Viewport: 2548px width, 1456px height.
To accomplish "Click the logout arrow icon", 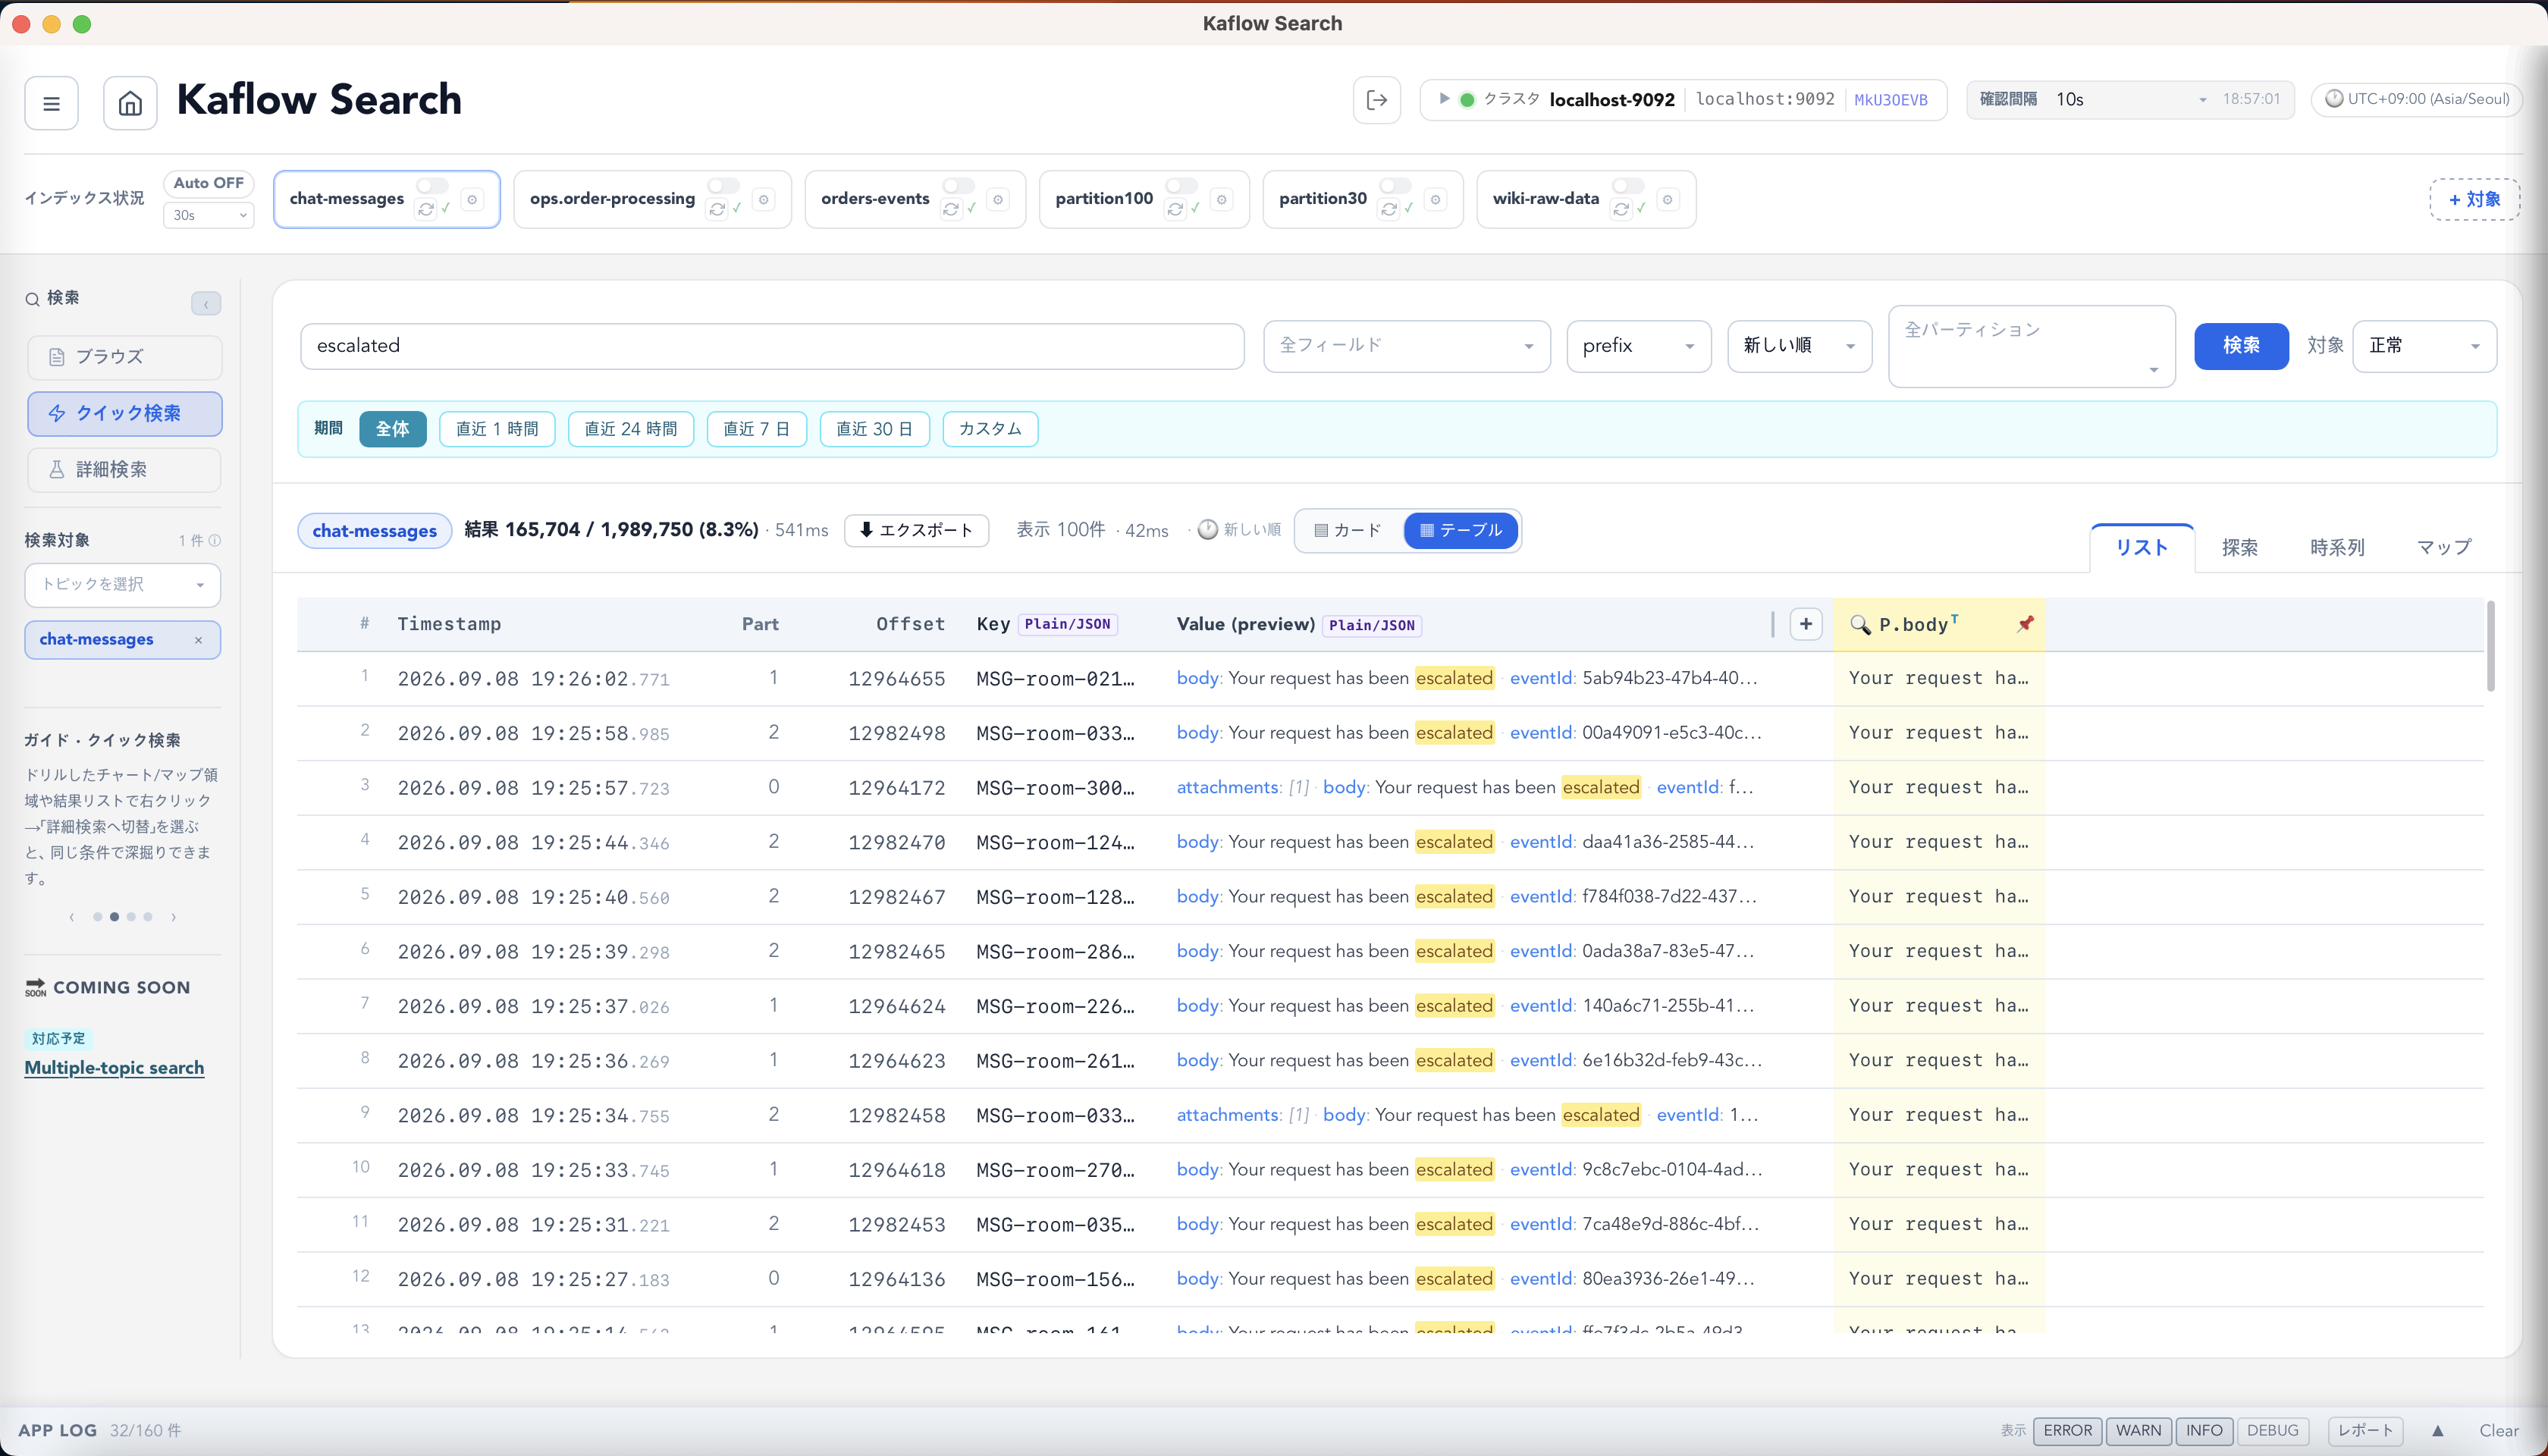I will click(x=1376, y=100).
